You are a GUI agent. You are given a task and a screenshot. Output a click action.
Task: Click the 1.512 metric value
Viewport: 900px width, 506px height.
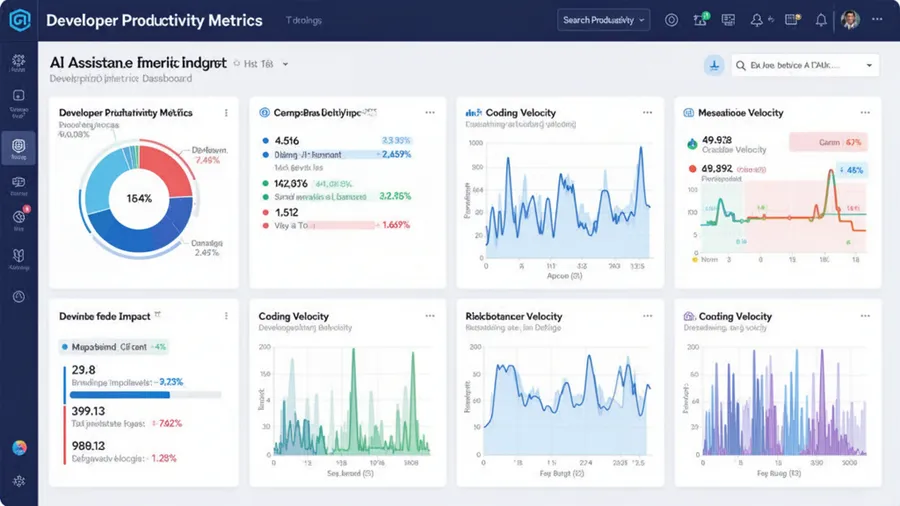click(286, 212)
